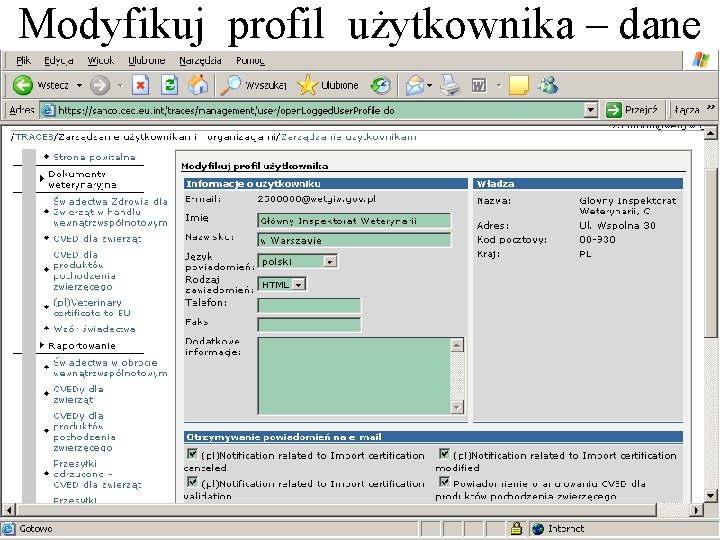Click the Nazwisko input field

coord(354,240)
